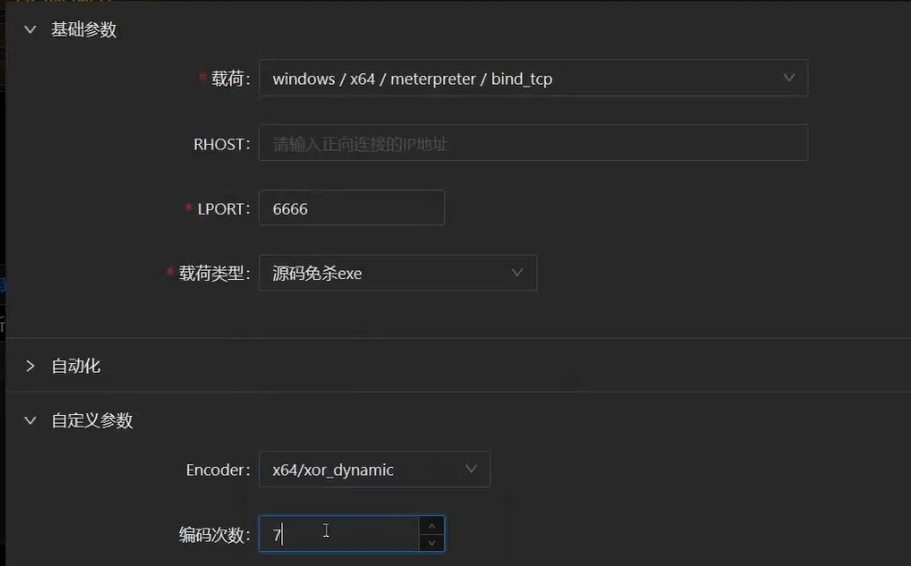Click the RHOST field label
Screen dimensions: 911x566
coord(221,144)
